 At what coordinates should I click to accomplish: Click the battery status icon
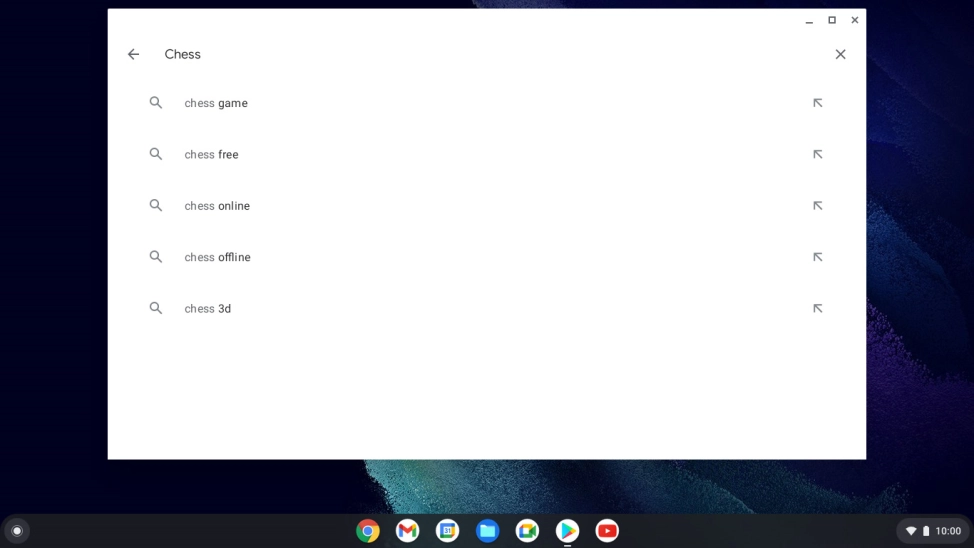[926, 531]
